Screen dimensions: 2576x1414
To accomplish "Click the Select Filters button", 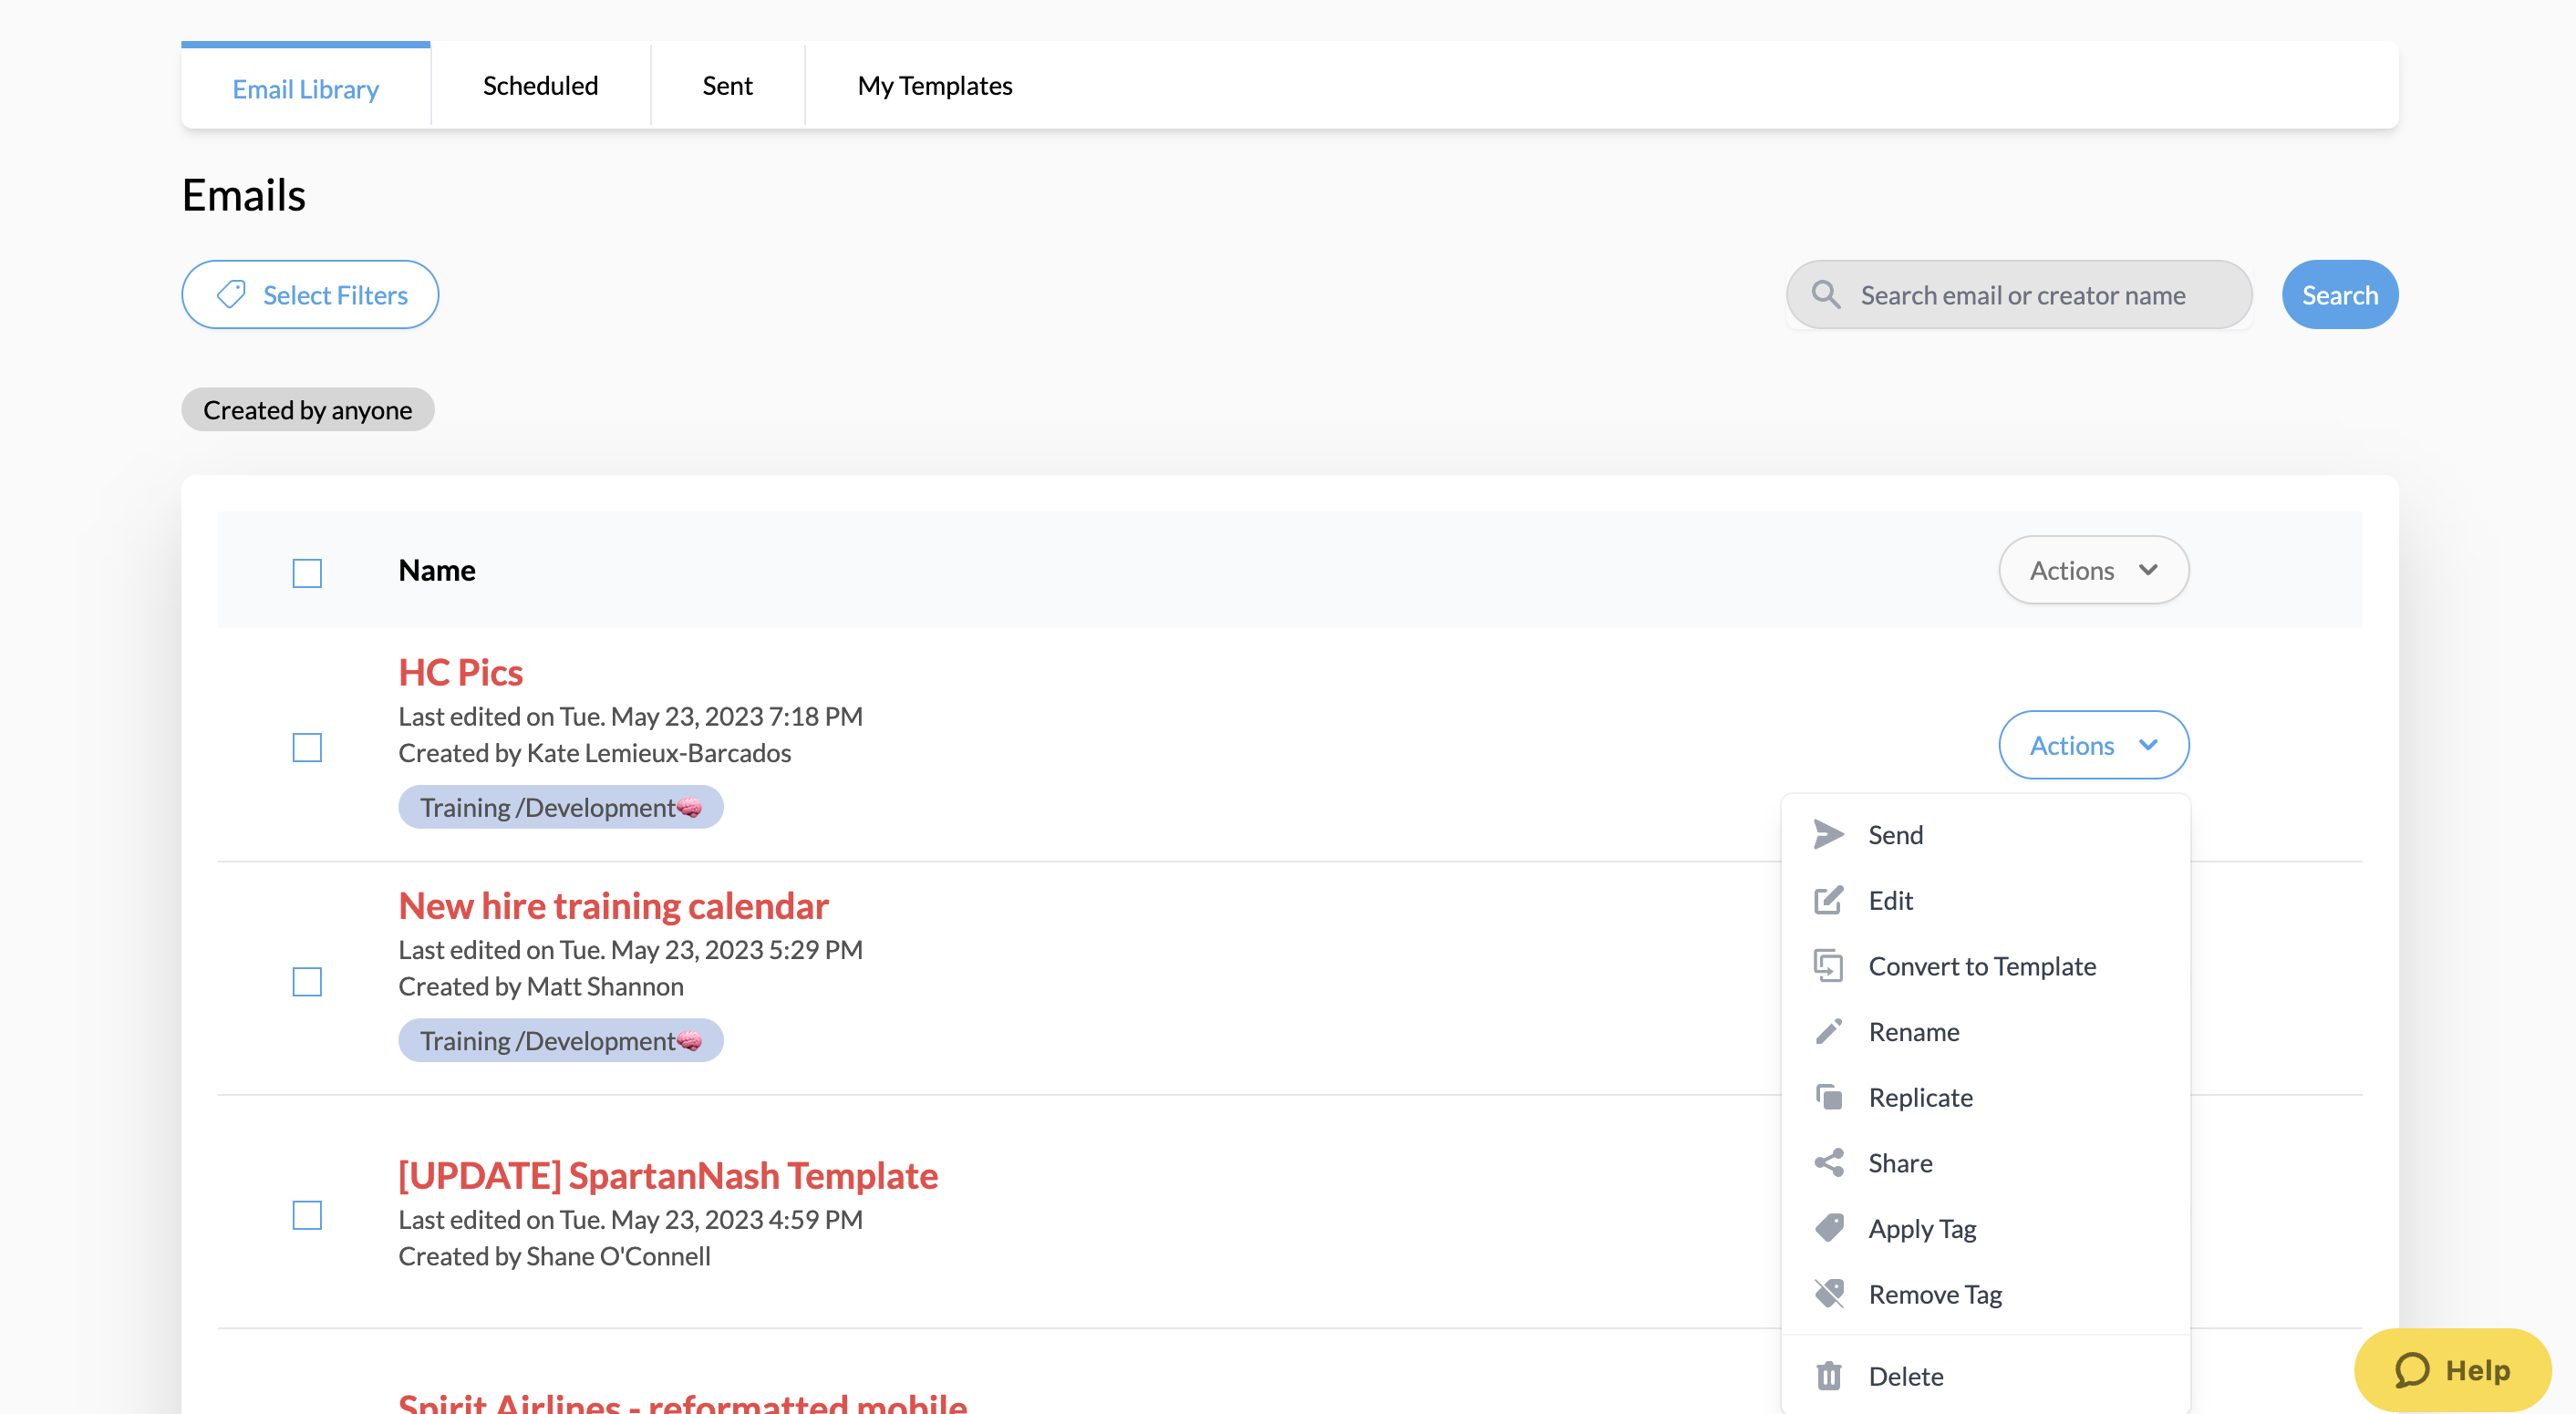I will [310, 295].
